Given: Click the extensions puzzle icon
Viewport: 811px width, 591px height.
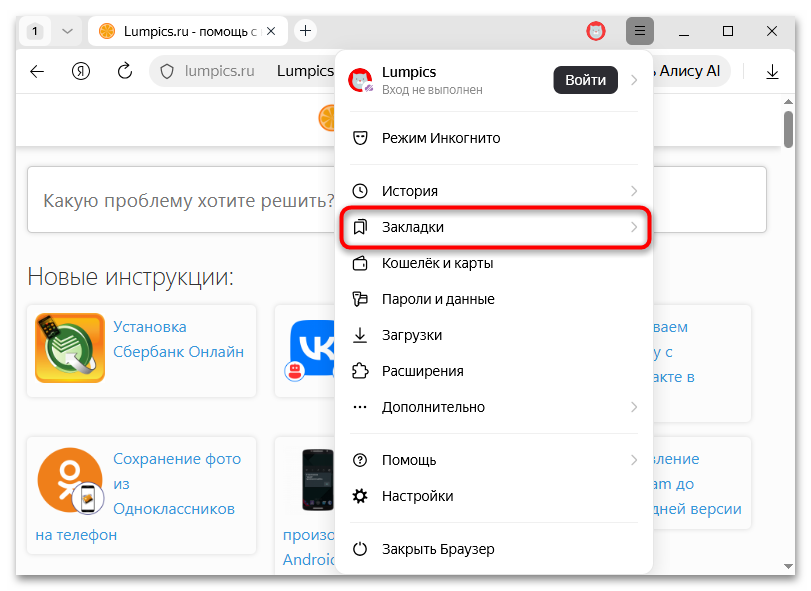Looking at the screenshot, I should [360, 371].
